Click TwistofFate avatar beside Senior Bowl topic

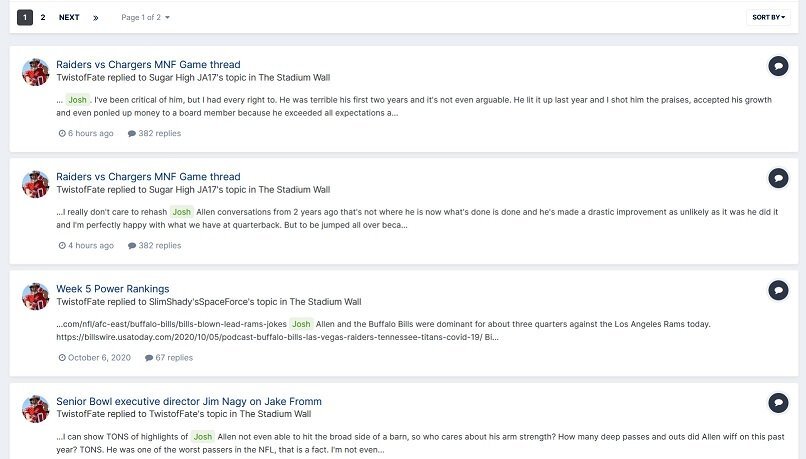coord(35,409)
